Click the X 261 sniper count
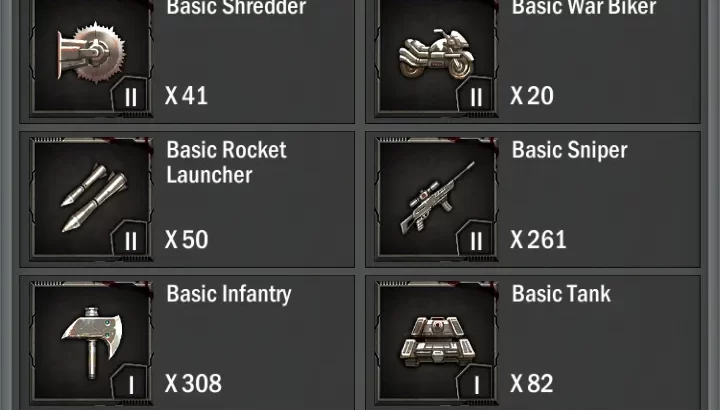This screenshot has height=410, width=720. (538, 240)
